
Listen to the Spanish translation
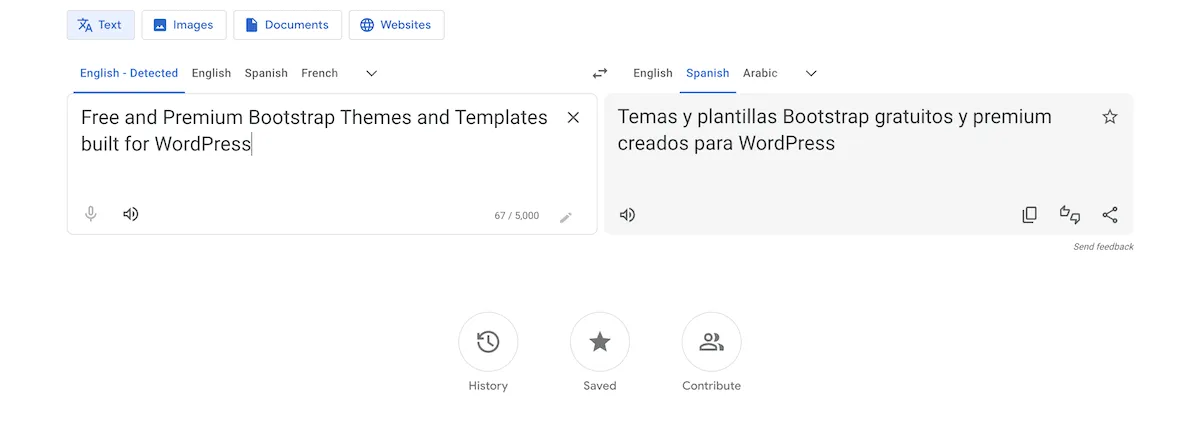click(627, 215)
